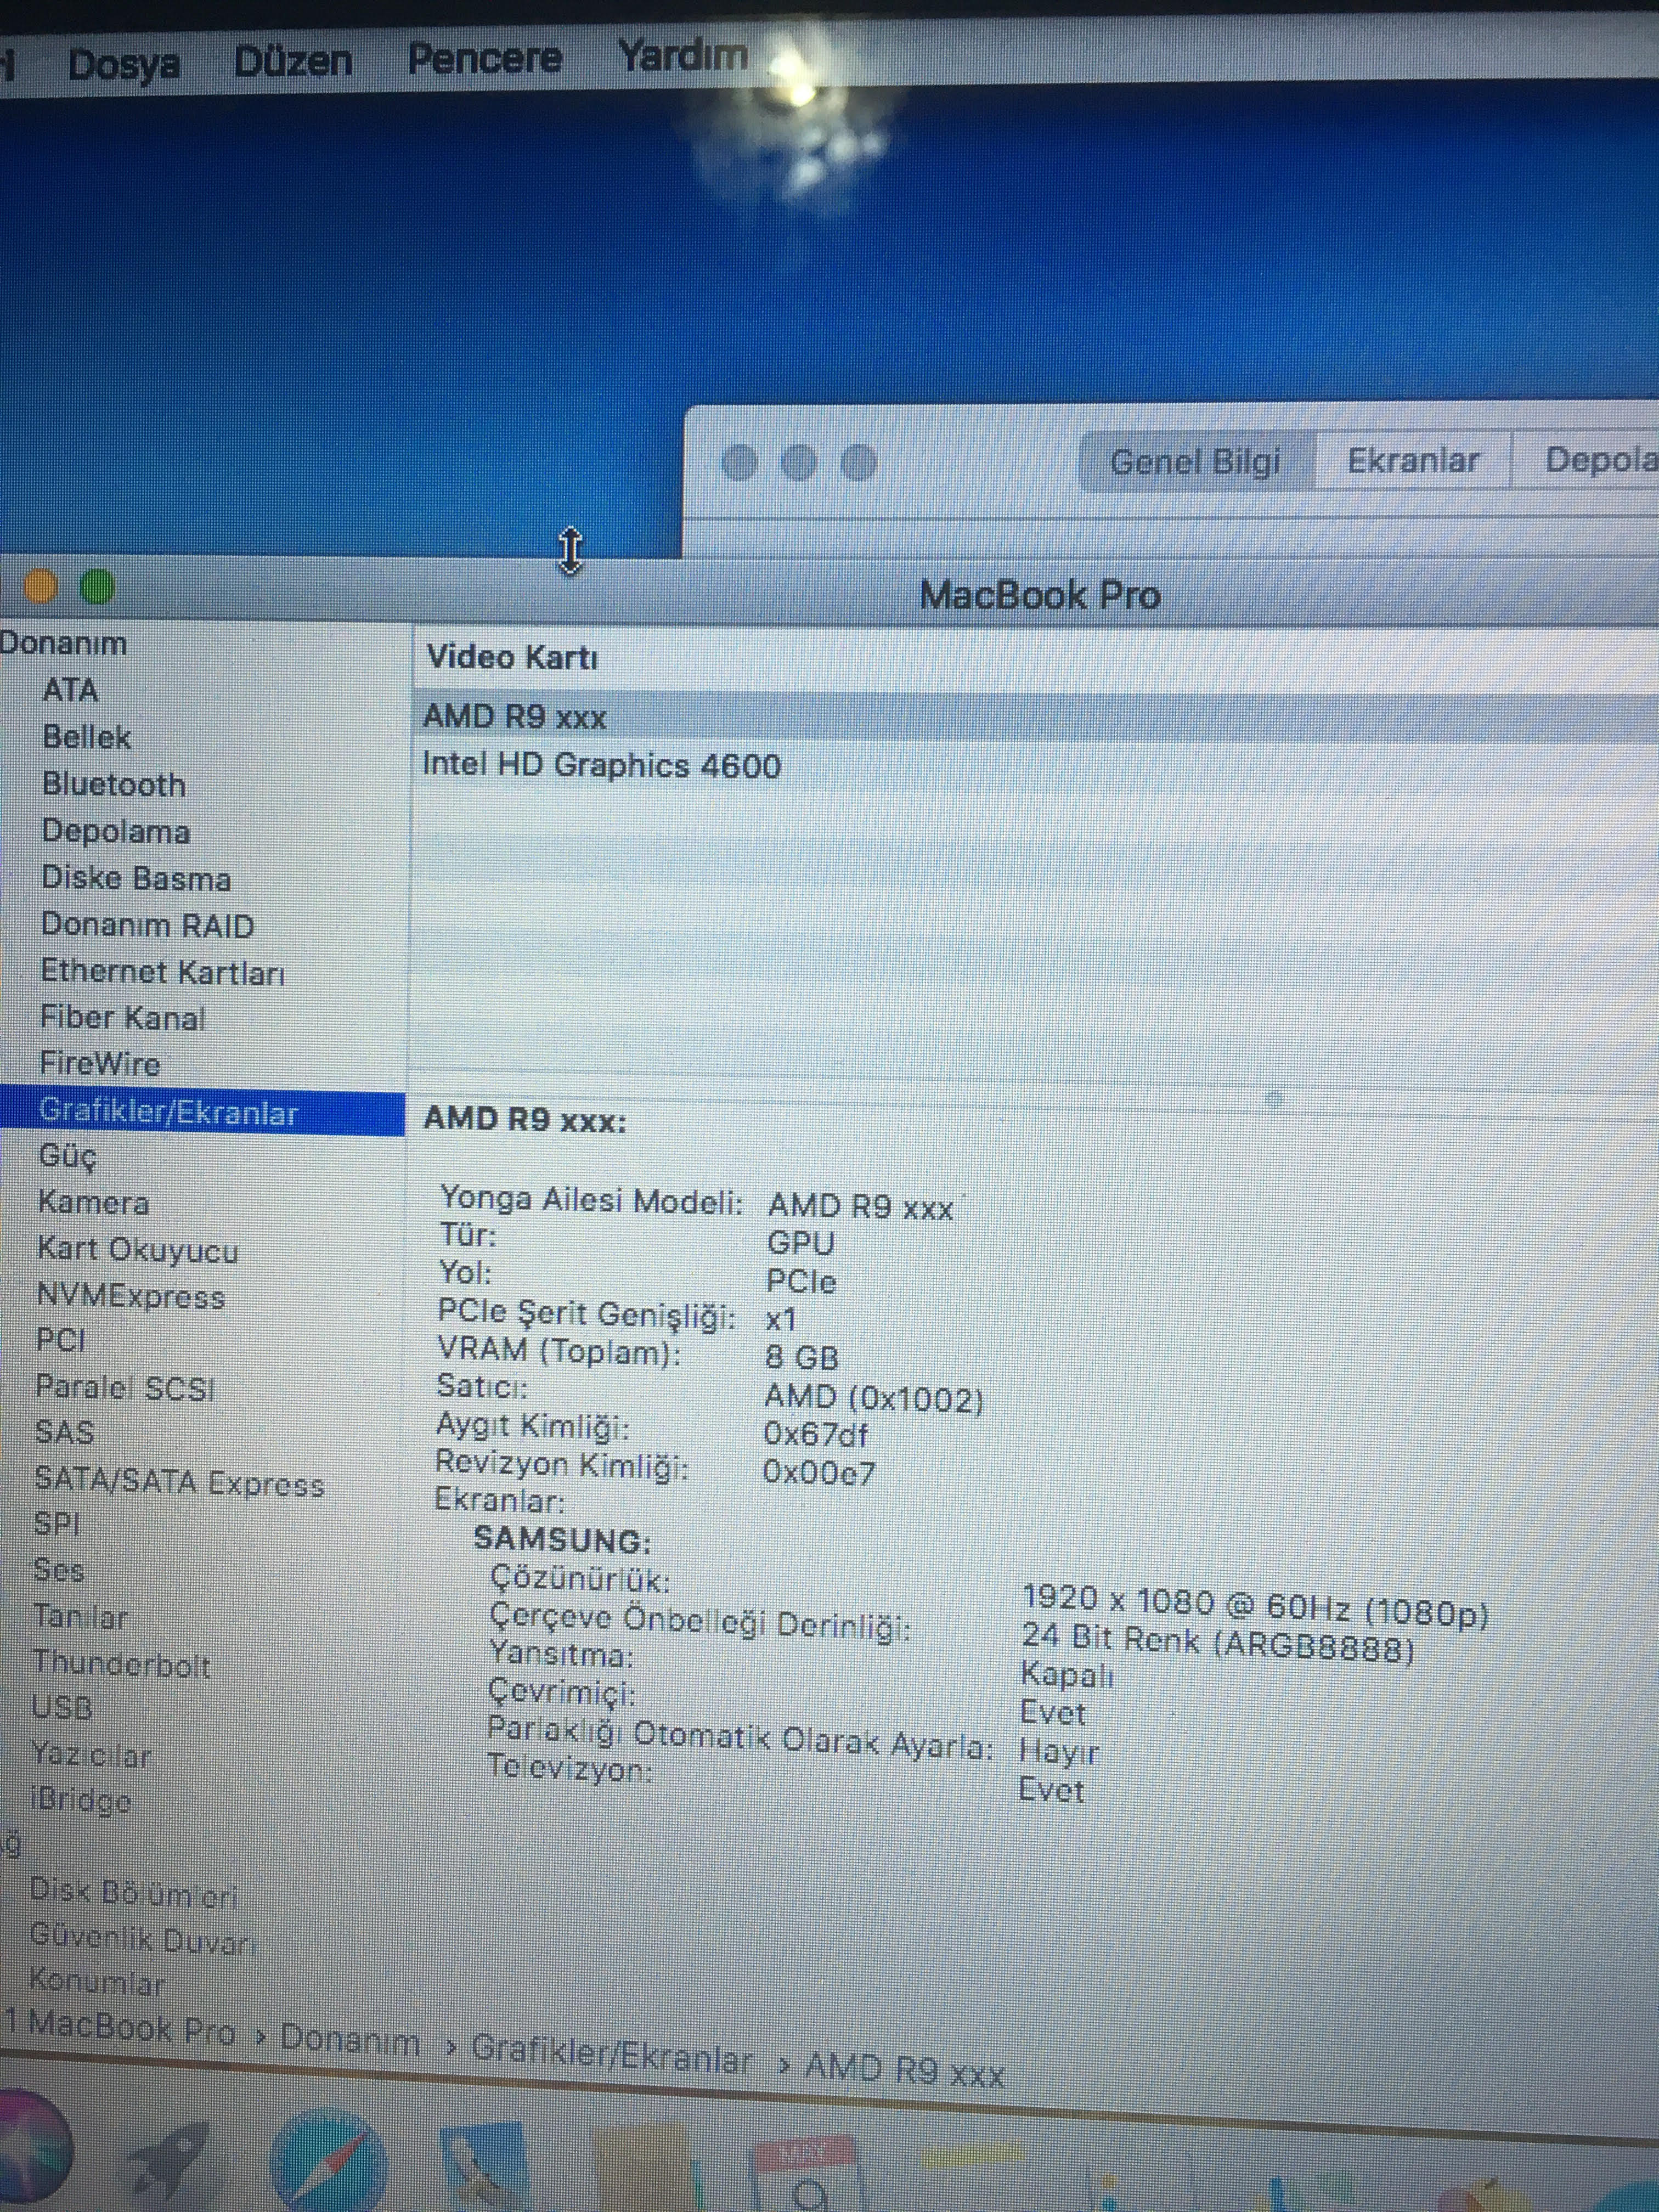Click the x1 PCIe lane width value

[781, 1320]
